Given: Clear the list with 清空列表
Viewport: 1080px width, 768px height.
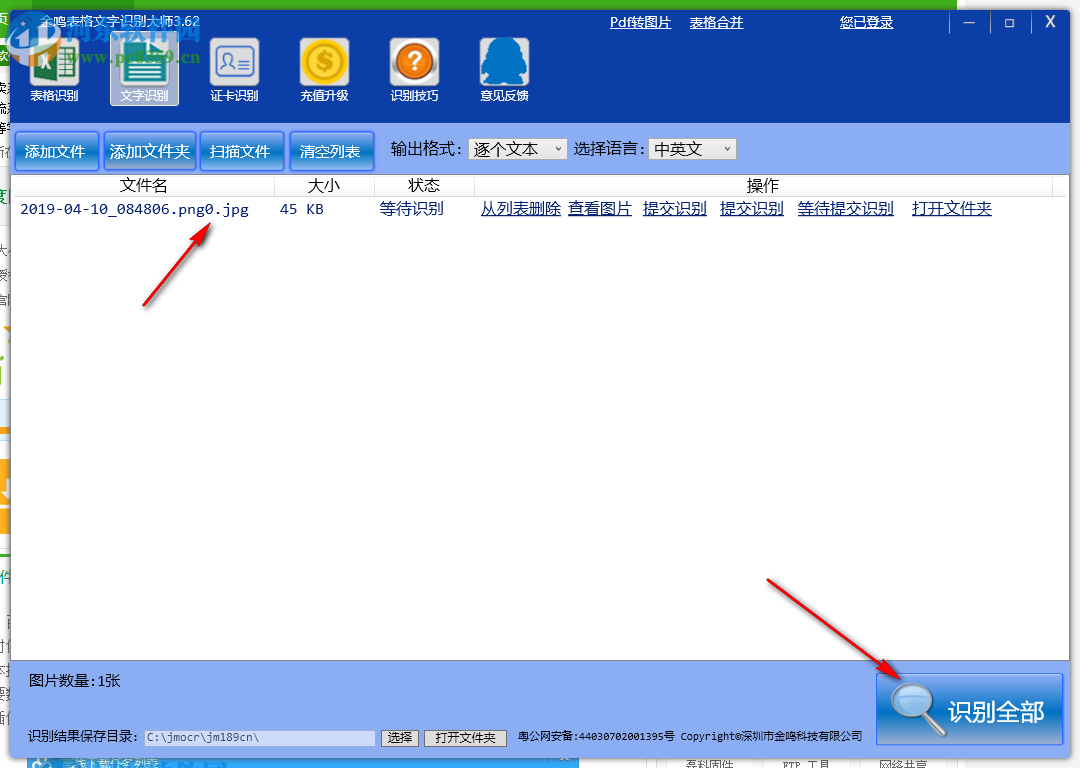Looking at the screenshot, I should tap(331, 150).
